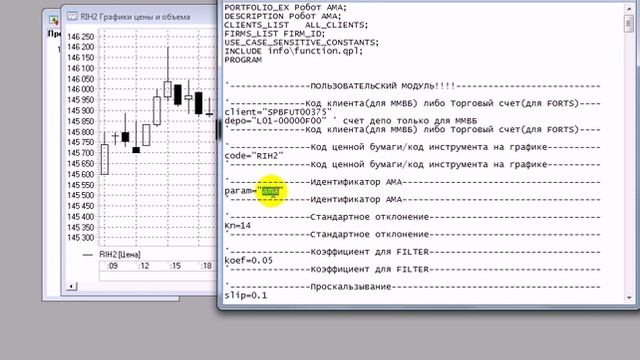Click the chart window's title bar icon
This screenshot has height=360, width=640.
tap(72, 16)
